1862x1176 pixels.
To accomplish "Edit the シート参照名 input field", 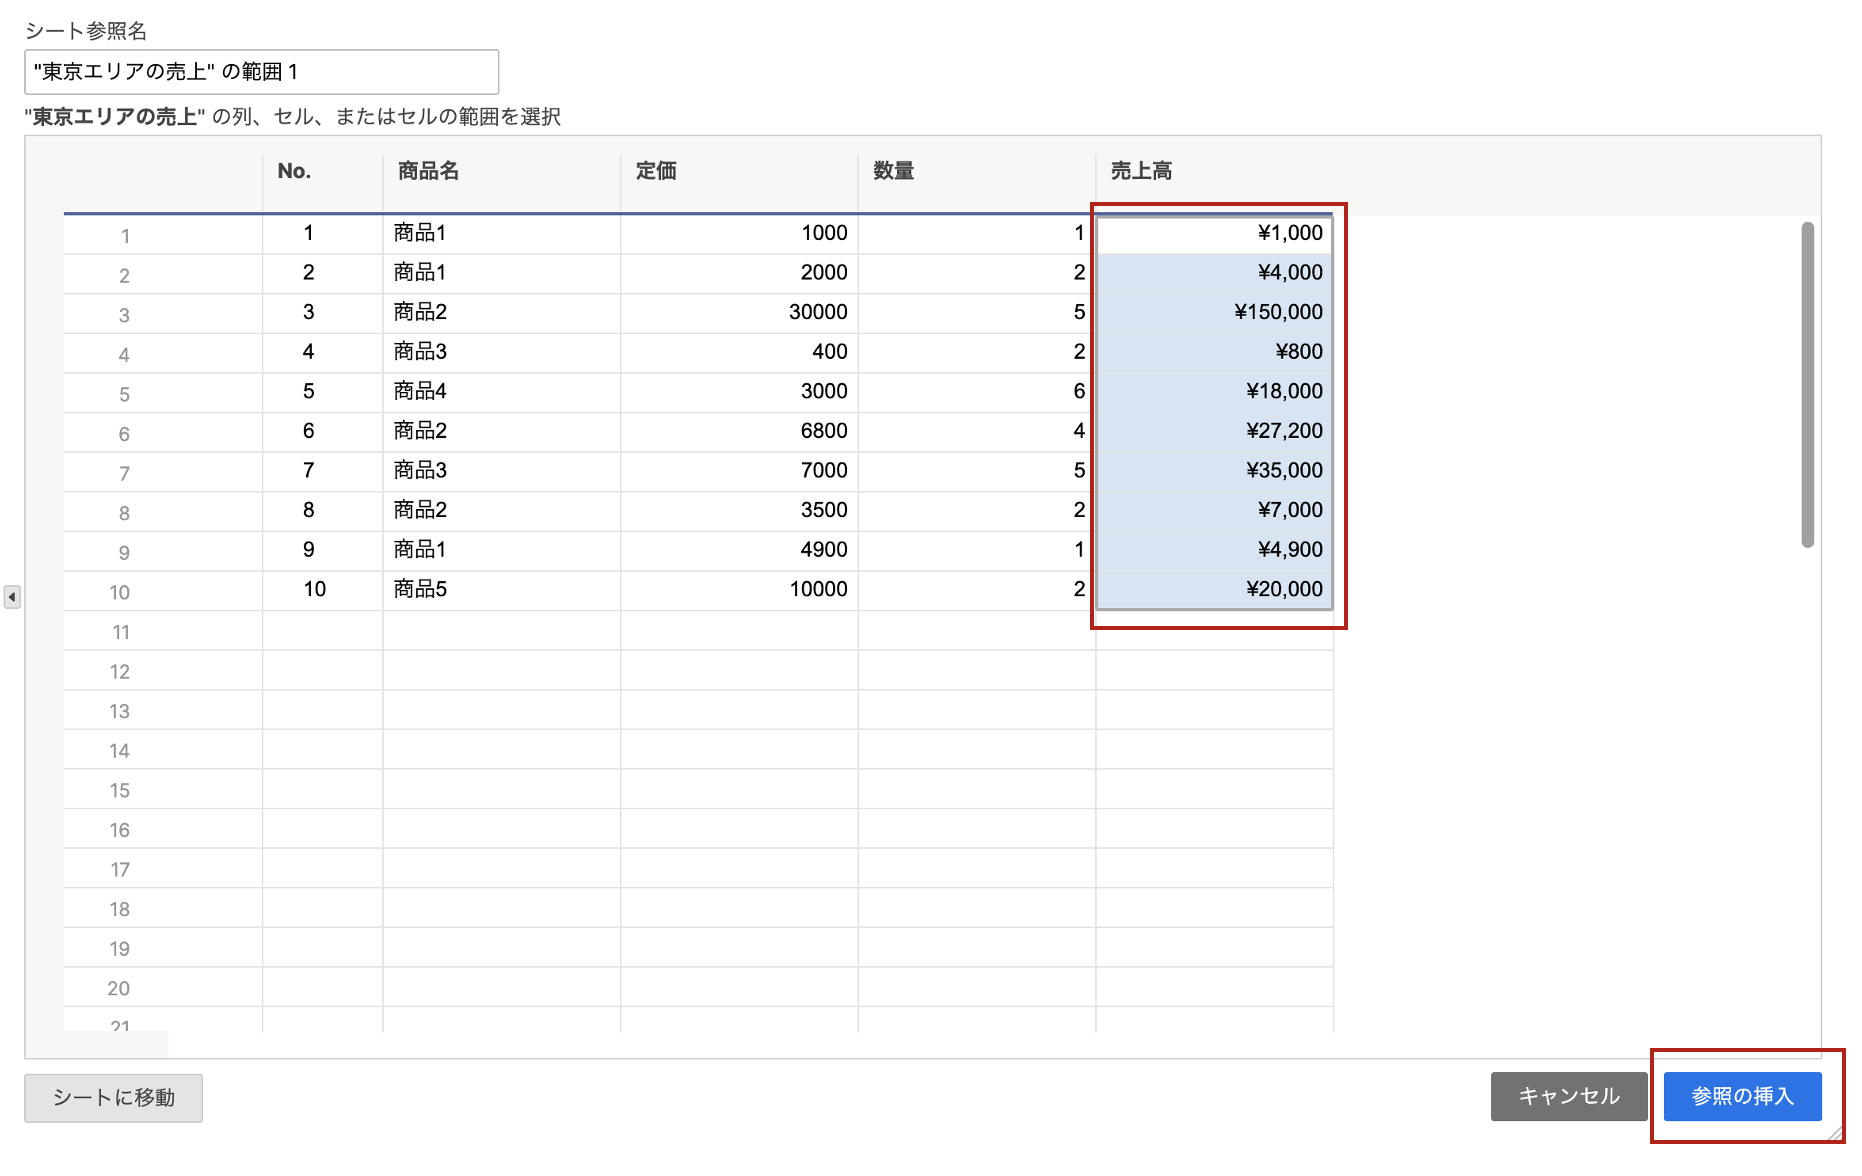I will (x=261, y=72).
